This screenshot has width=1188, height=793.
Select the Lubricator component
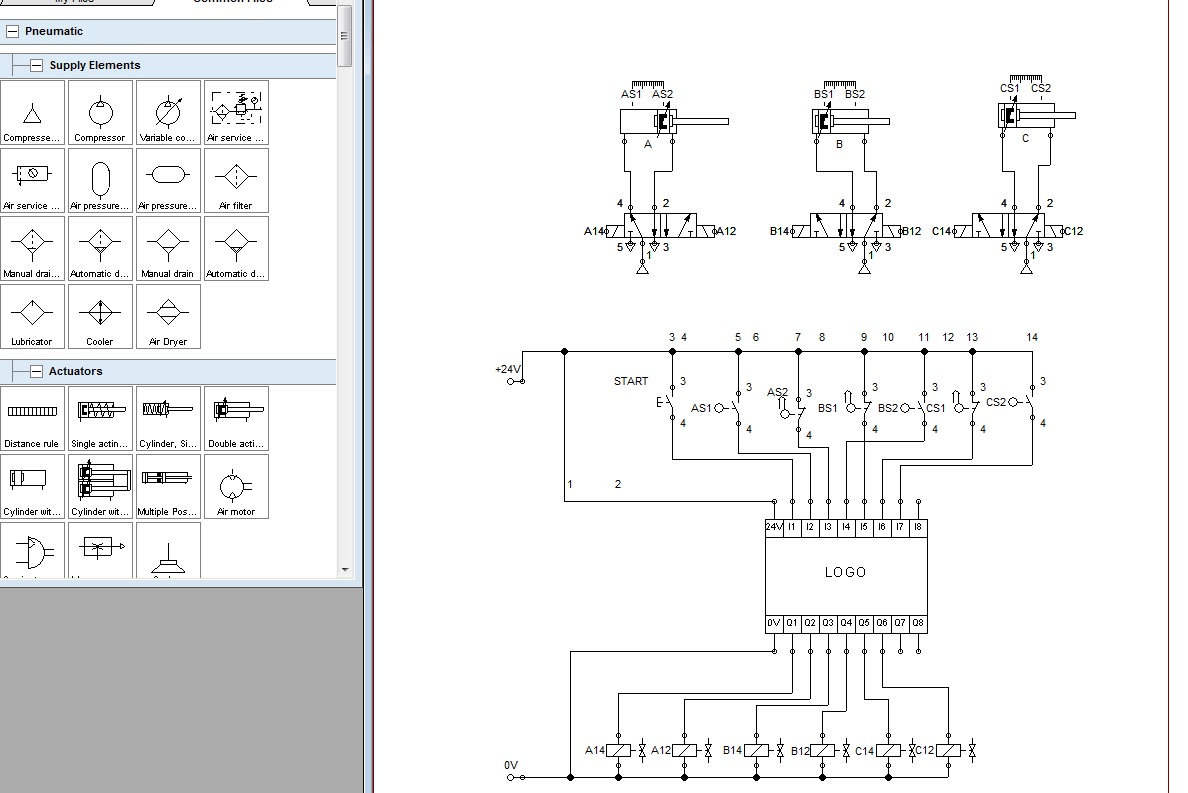click(x=32, y=317)
